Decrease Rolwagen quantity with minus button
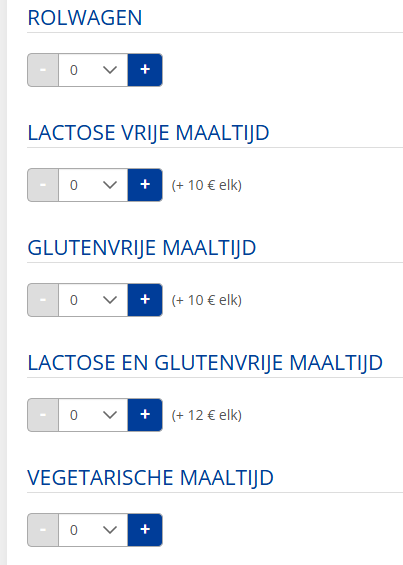The image size is (403, 565). point(43,70)
